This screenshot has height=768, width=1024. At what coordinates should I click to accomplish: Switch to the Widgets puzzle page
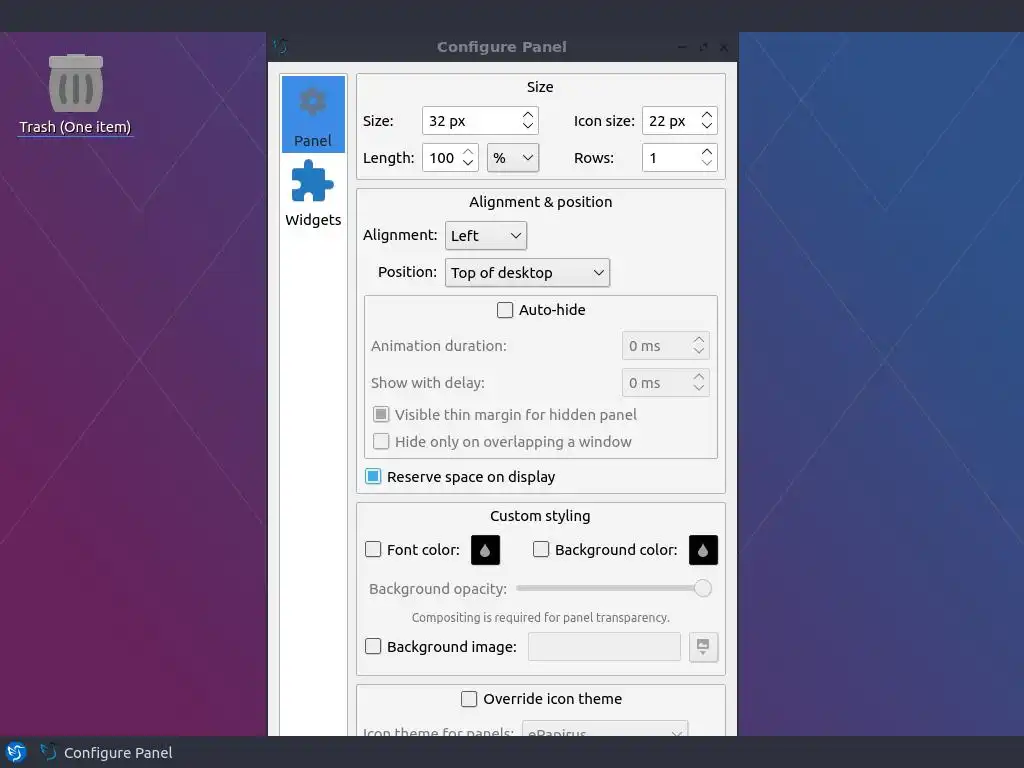tap(313, 193)
